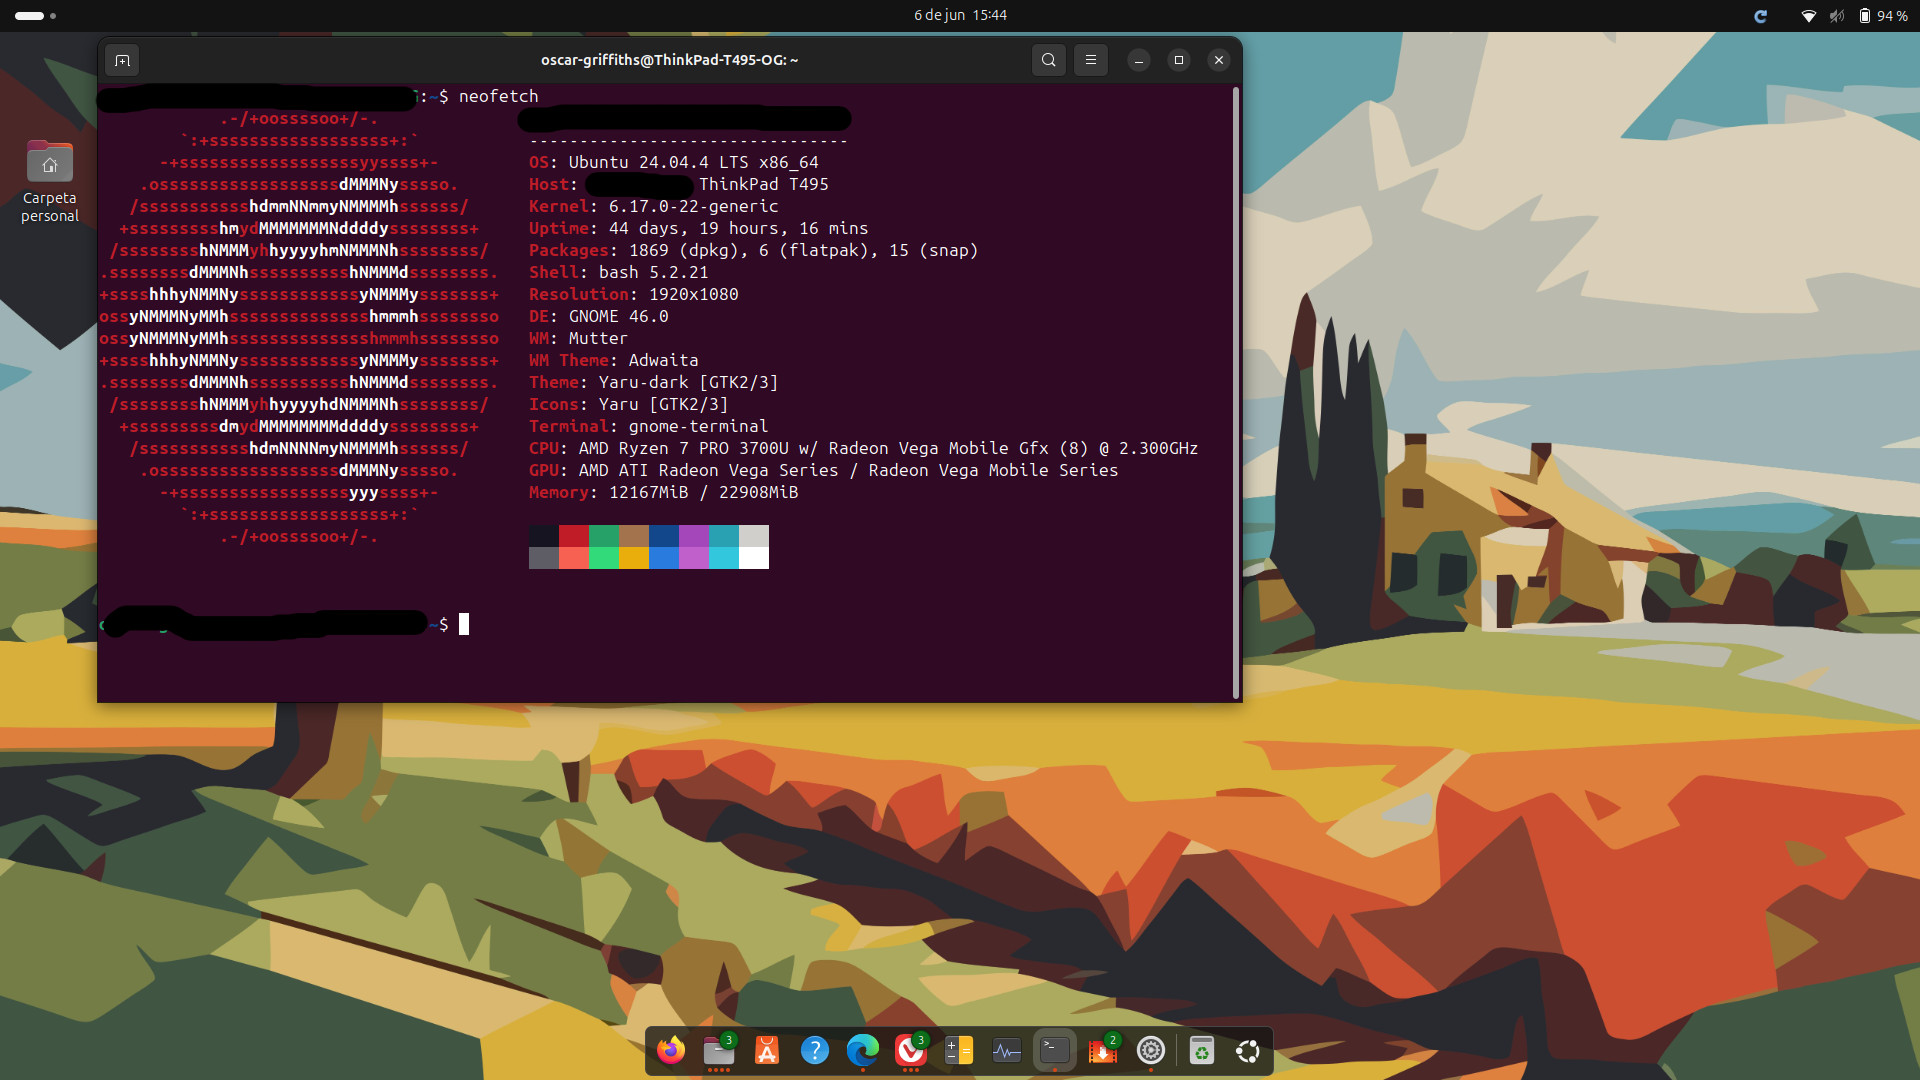The image size is (1920, 1080).
Task: Click the kernel '6.17.0-22-generic' text
Action: pos(693,206)
